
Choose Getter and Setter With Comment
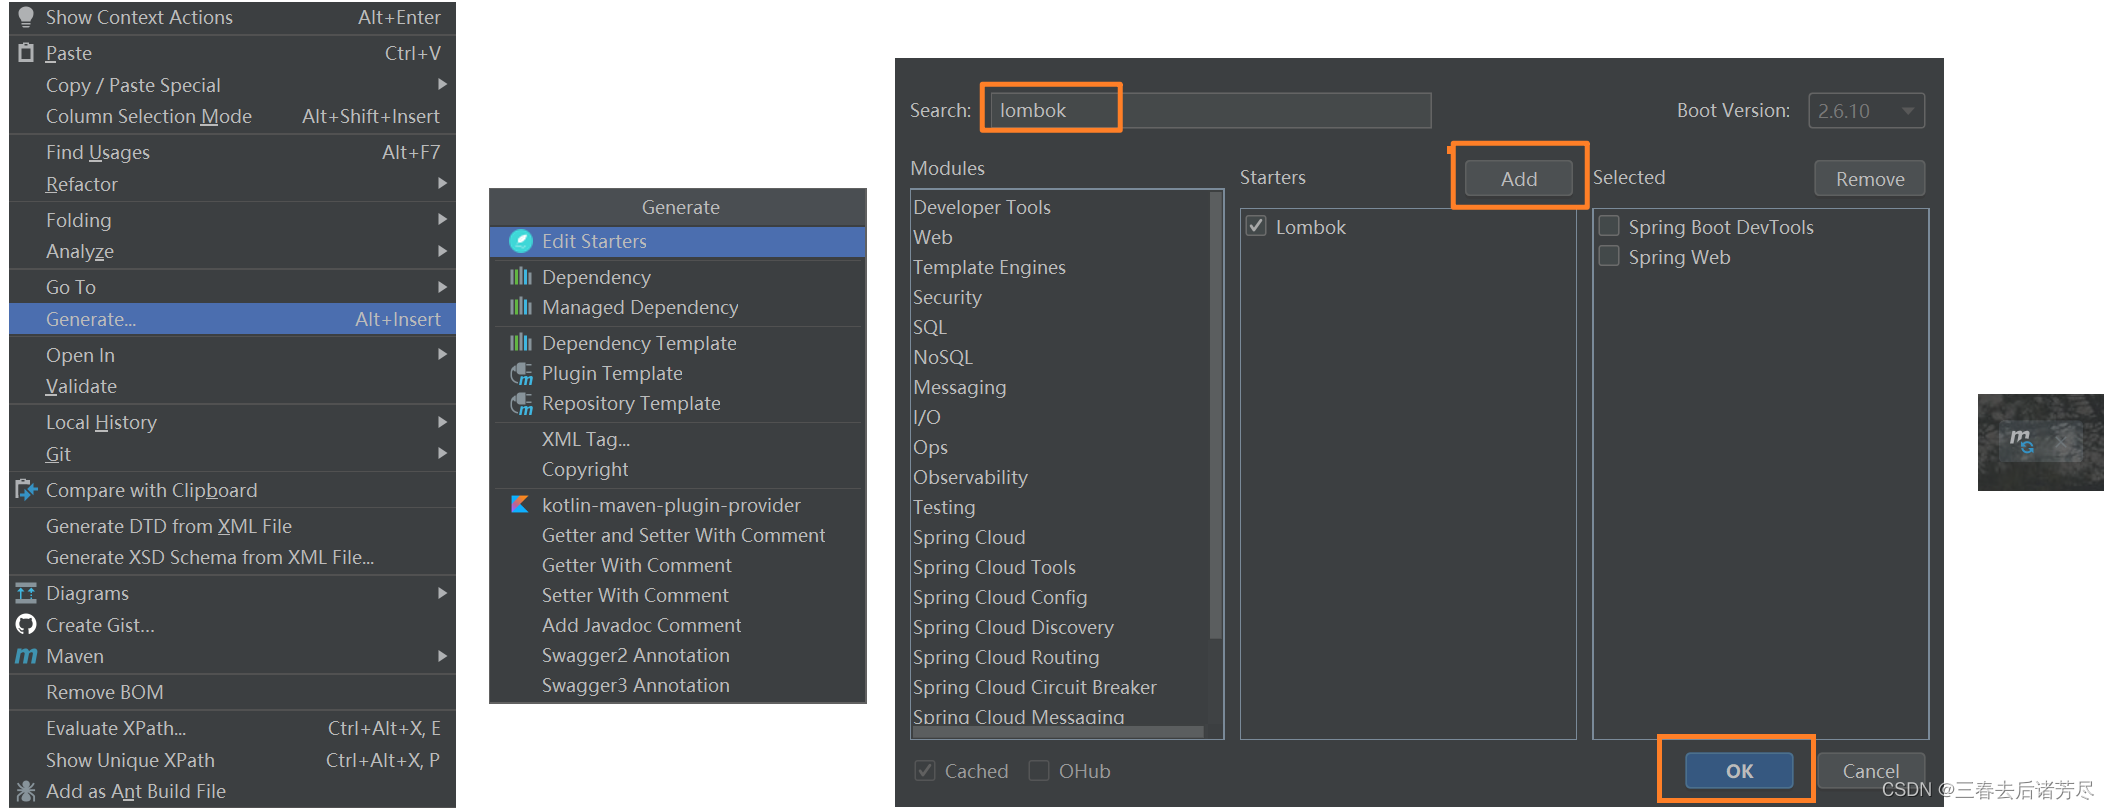678,535
